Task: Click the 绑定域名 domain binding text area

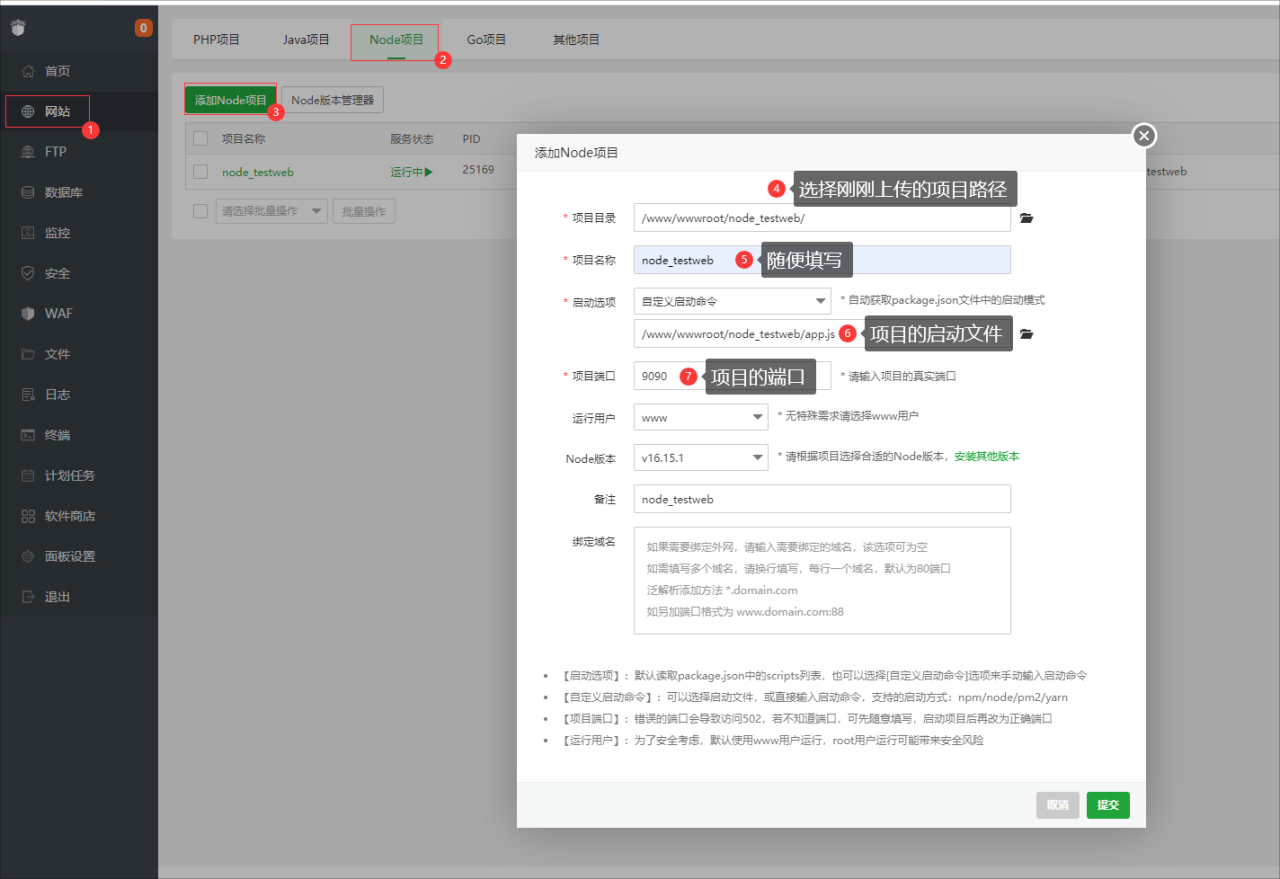Action: pos(822,580)
